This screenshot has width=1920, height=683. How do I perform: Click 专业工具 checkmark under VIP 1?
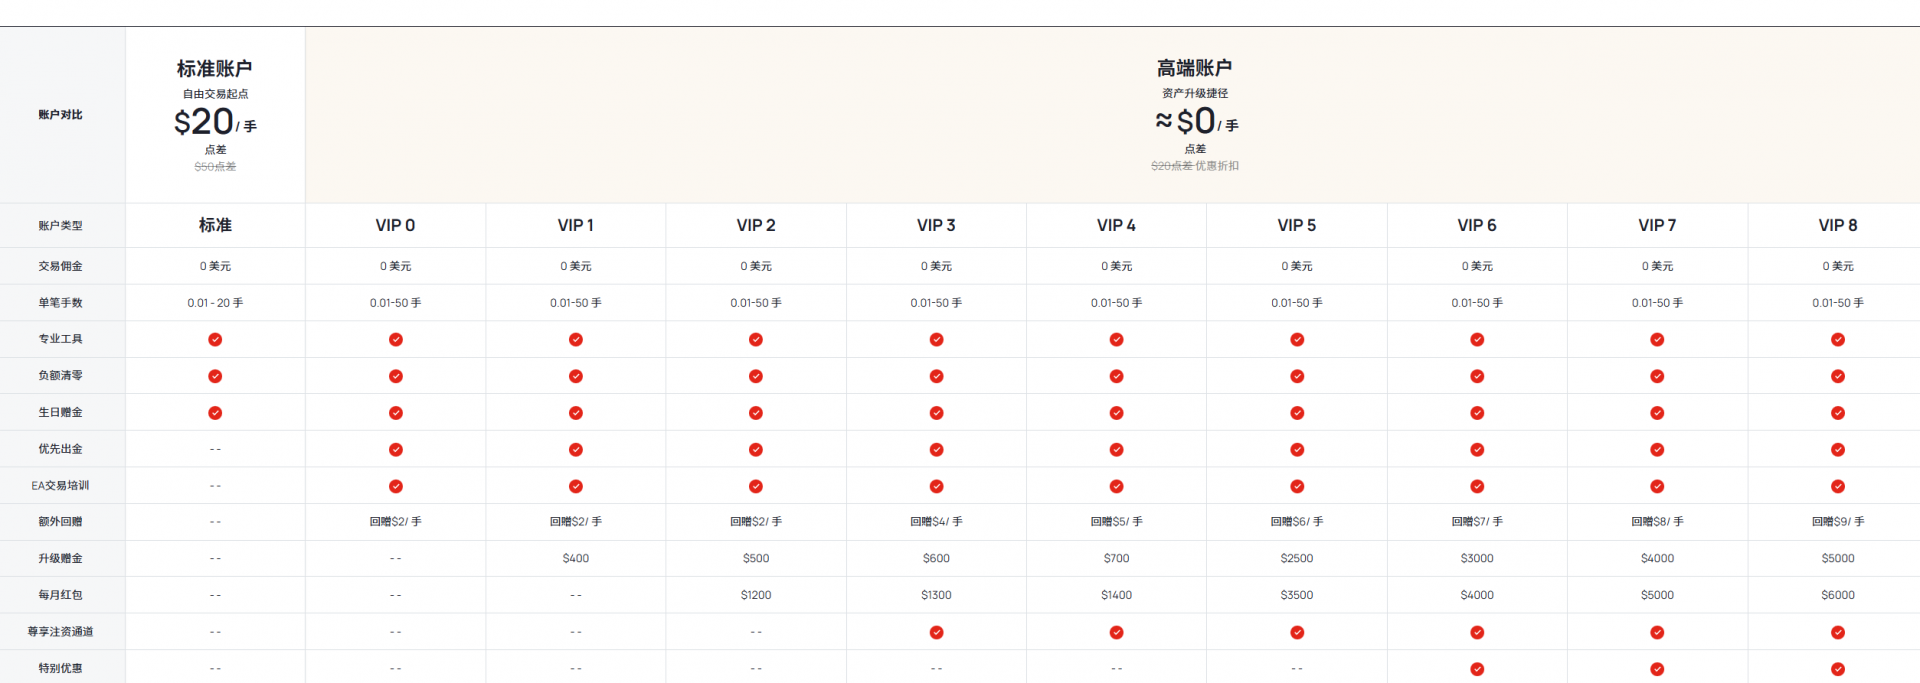[x=576, y=340]
